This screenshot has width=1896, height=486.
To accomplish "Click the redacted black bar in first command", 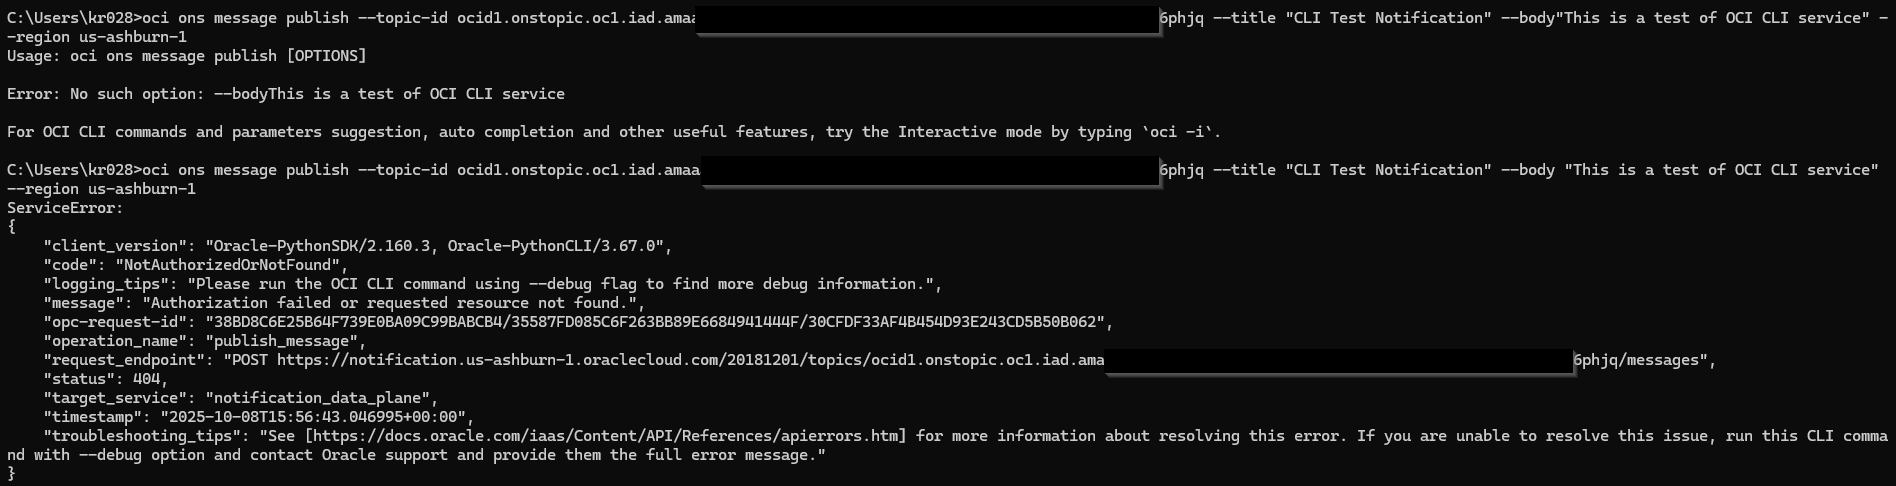I will click(927, 19).
